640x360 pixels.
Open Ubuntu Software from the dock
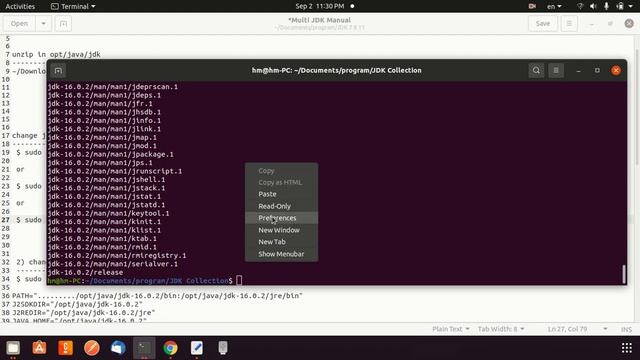39,348
